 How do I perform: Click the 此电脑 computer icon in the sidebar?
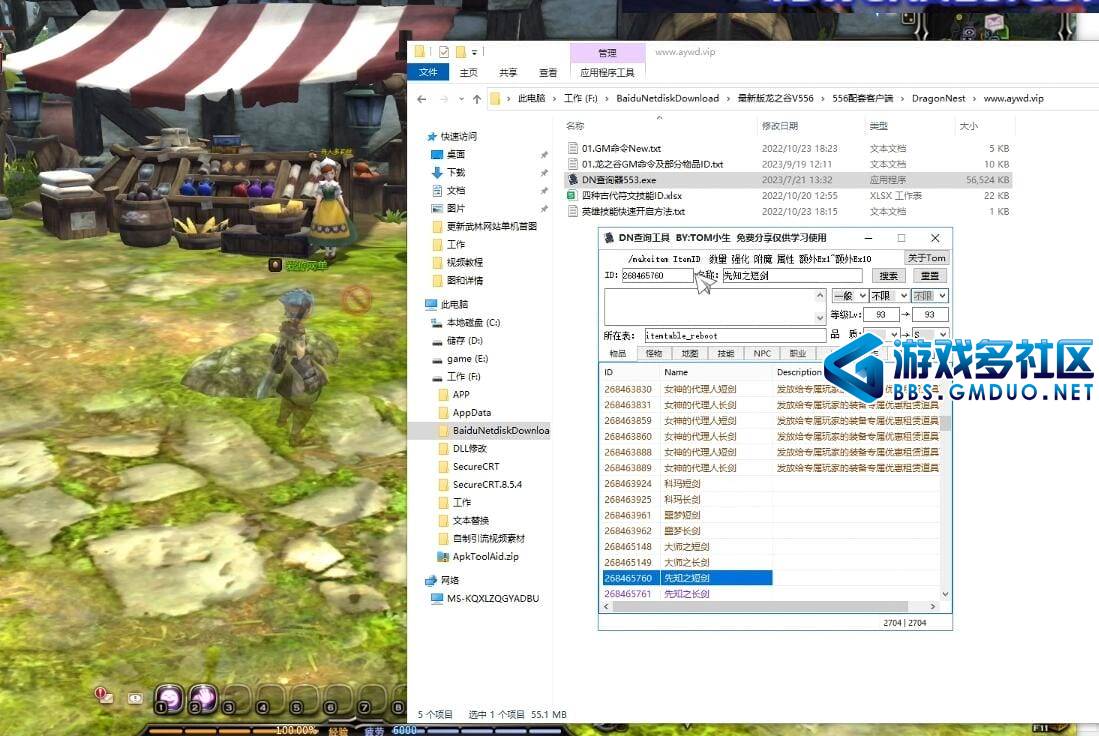coord(431,304)
